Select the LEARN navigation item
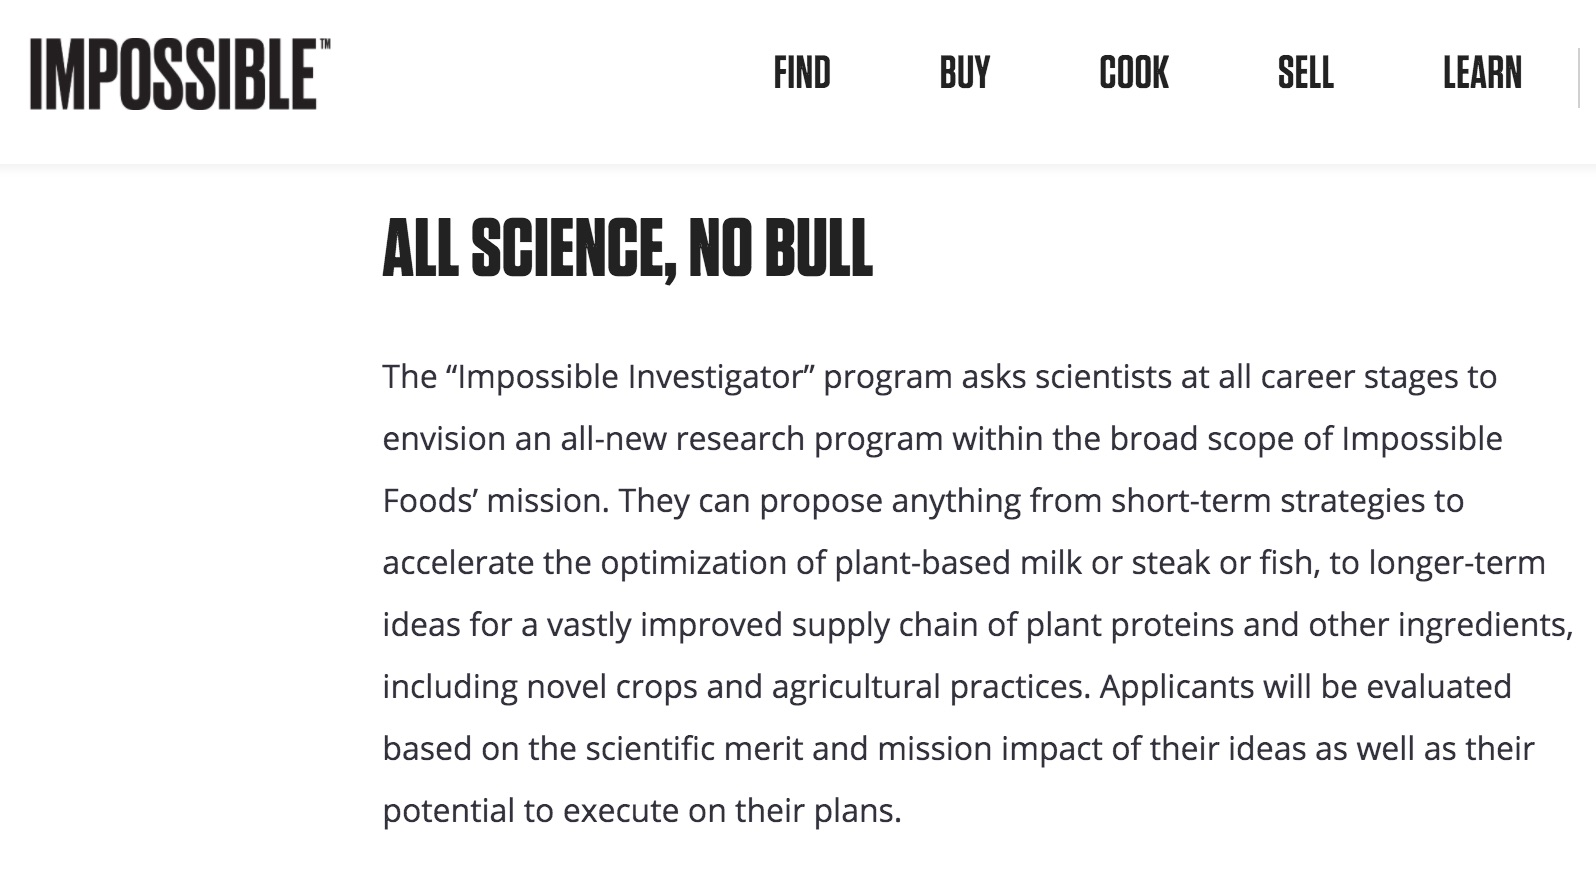1596x872 pixels. pyautogui.click(x=1482, y=73)
